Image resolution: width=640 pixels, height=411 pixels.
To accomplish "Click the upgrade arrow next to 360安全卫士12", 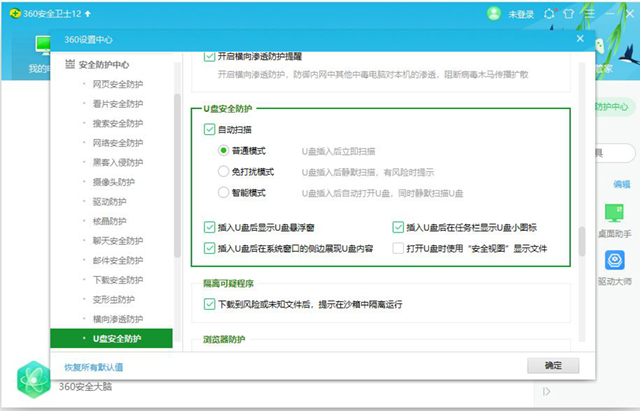I will coord(89,14).
